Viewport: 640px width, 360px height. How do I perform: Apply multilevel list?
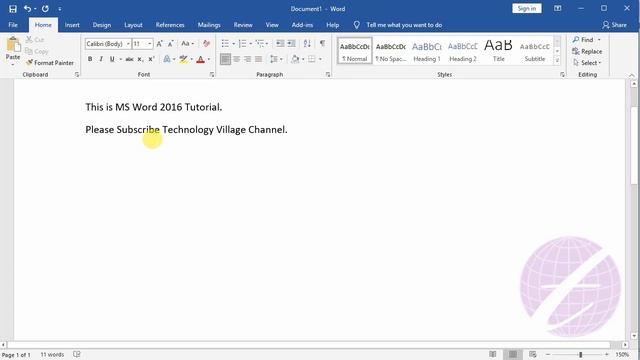(x=260, y=44)
